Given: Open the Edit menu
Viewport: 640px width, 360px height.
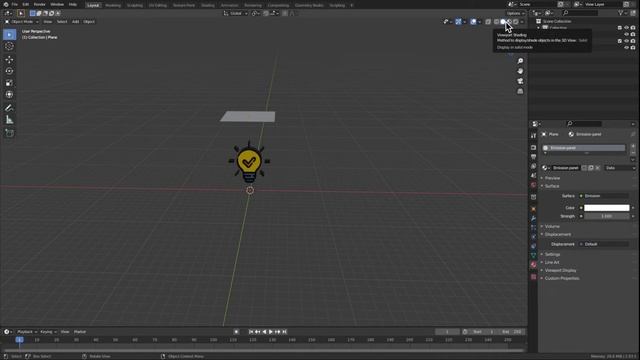Looking at the screenshot, I should tap(26, 4).
